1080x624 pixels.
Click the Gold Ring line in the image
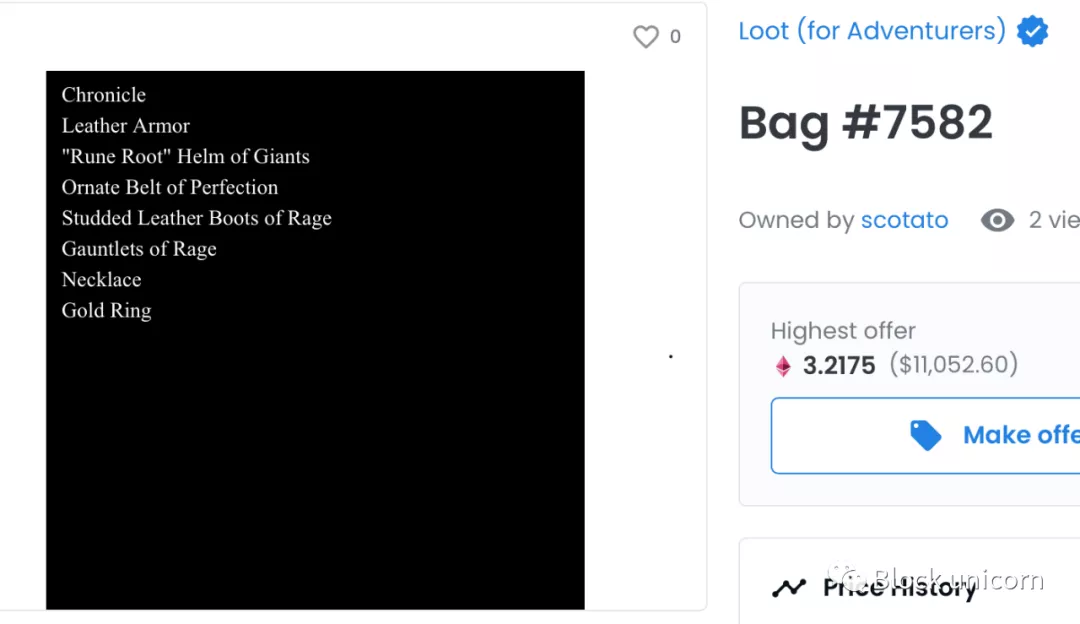click(x=107, y=310)
